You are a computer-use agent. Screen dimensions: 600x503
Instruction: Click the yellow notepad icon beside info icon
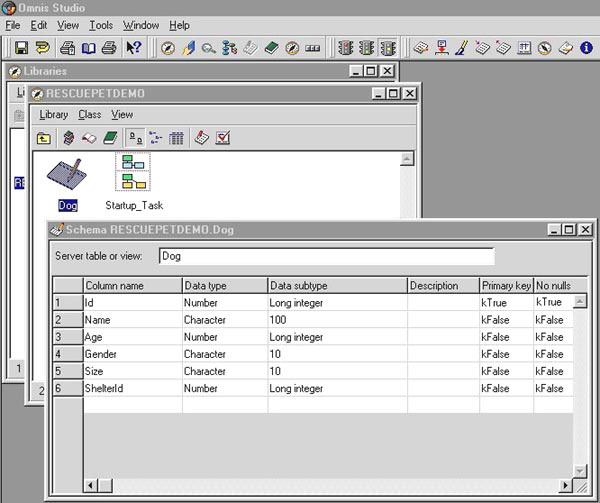pos(566,48)
